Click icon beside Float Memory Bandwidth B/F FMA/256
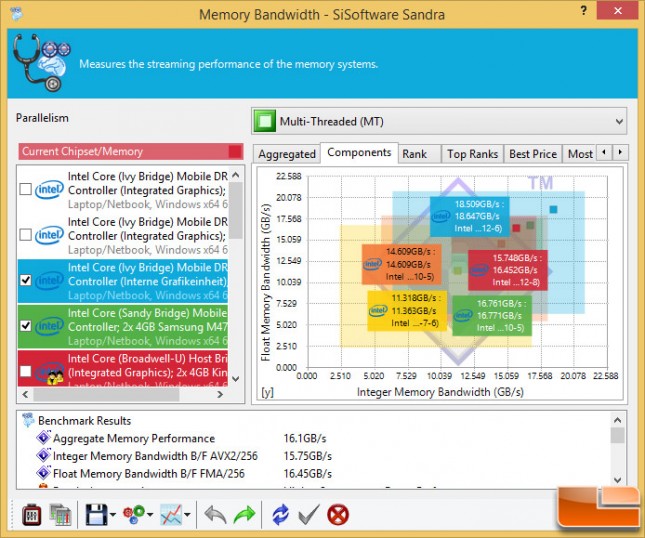645x538 pixels. pos(43,473)
